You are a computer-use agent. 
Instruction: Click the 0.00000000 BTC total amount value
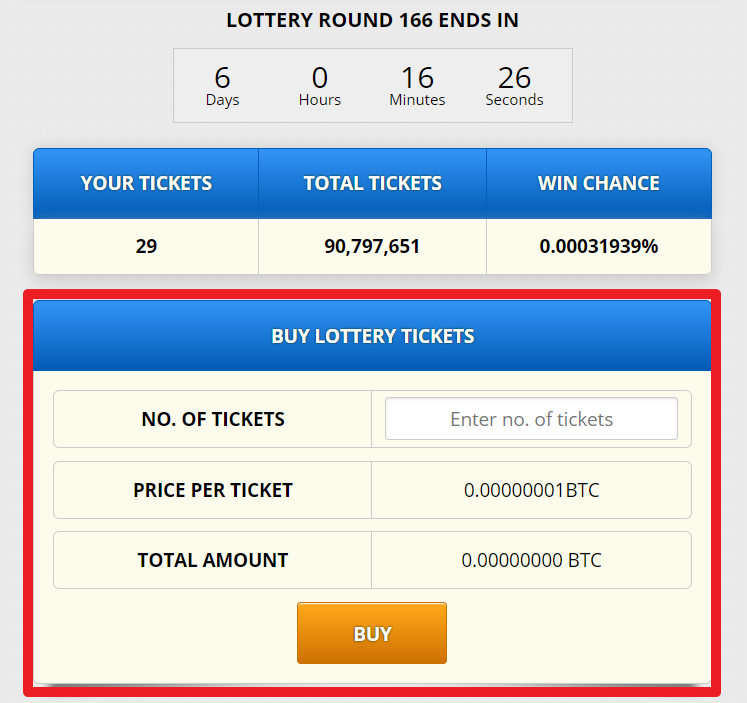[532, 560]
